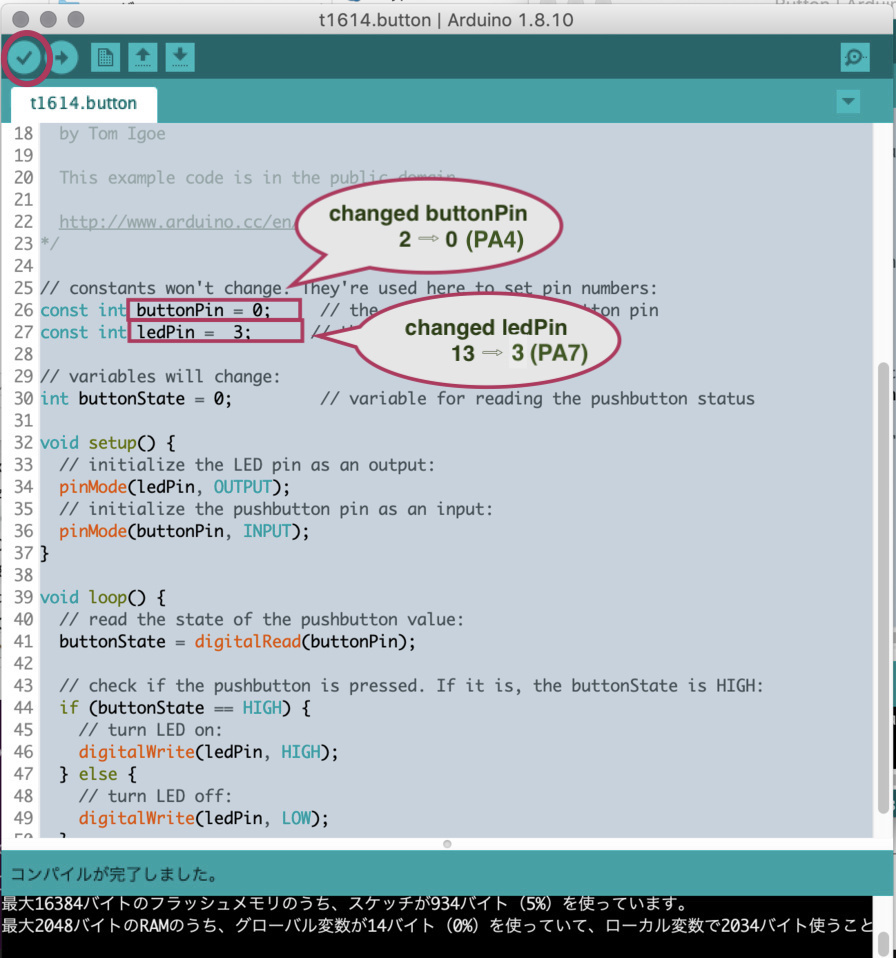The image size is (896, 958).
Task: Click '// turn LED off:' comment
Action: click(x=155, y=796)
